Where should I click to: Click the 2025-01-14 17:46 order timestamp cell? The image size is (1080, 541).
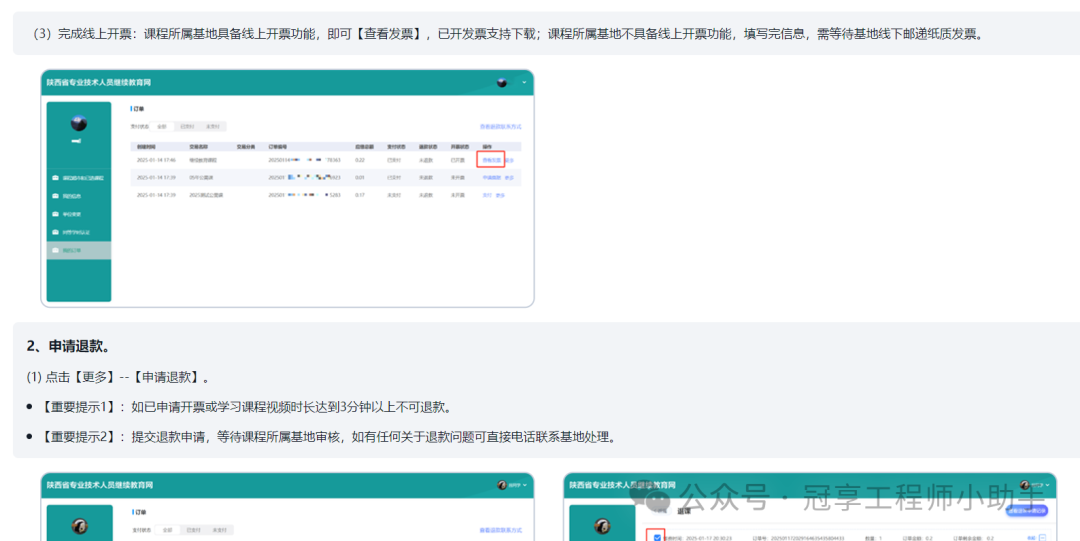point(156,160)
